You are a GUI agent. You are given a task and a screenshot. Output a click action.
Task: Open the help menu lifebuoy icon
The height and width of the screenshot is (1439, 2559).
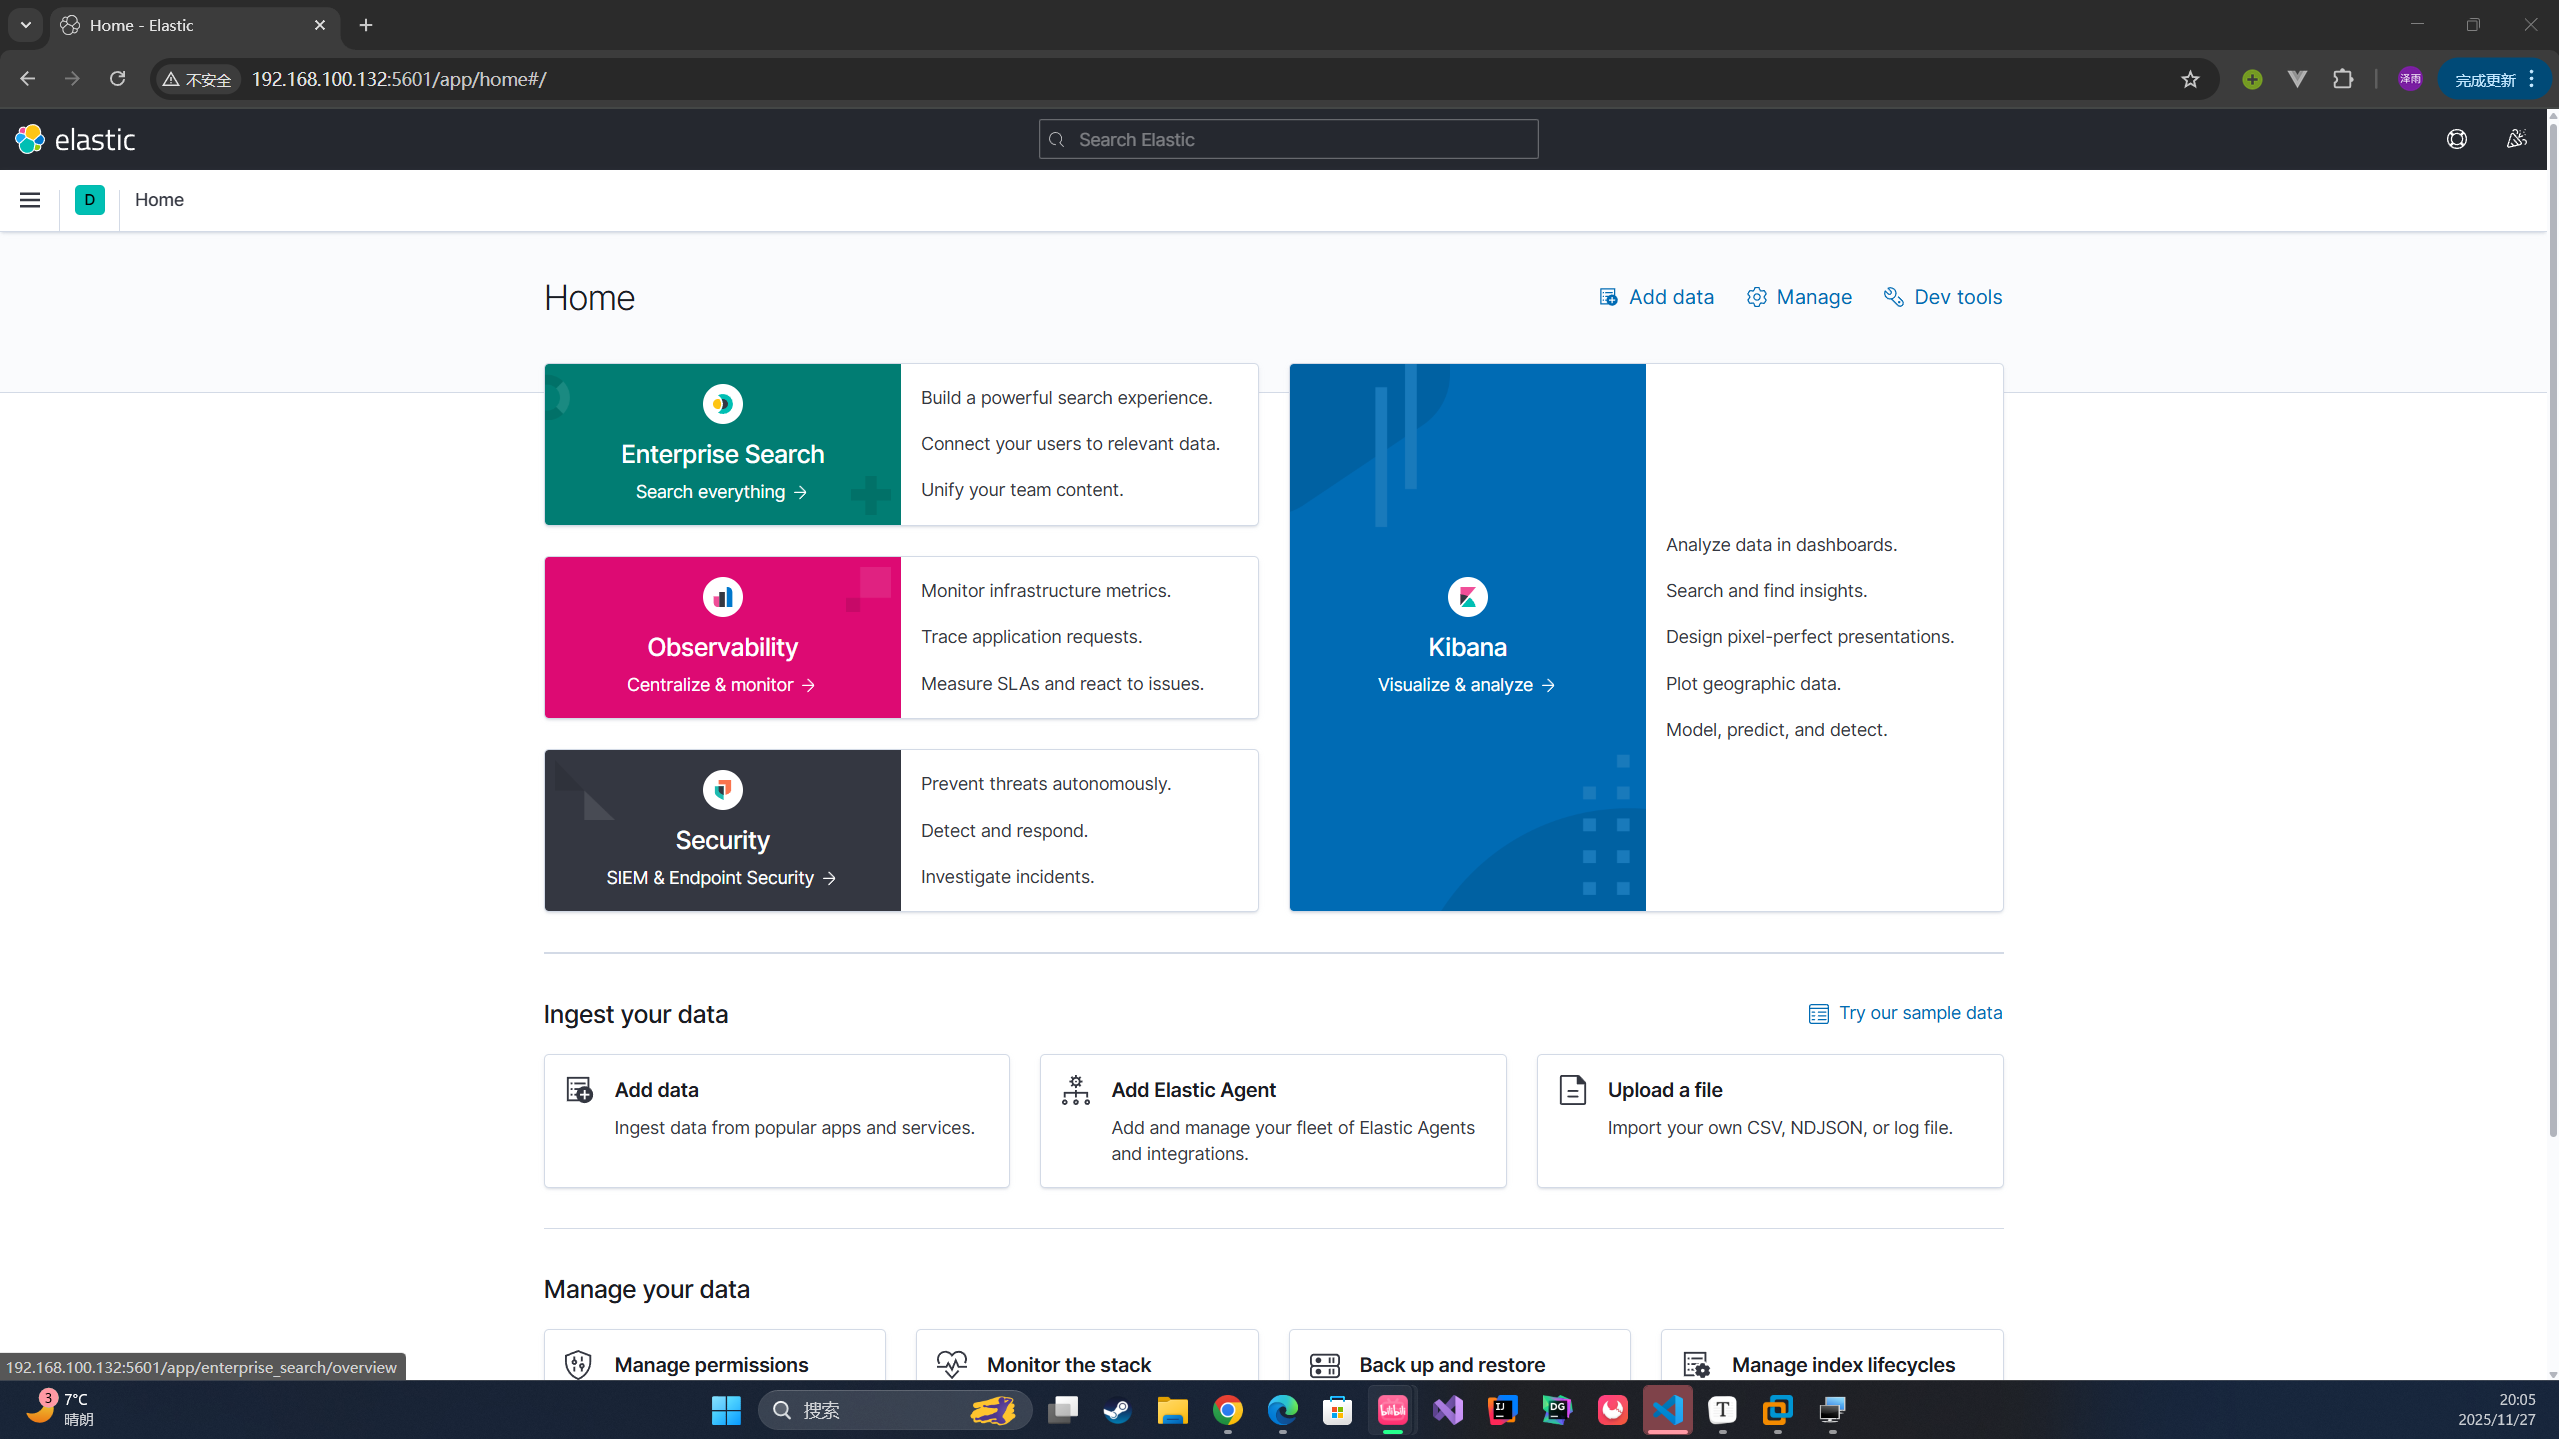pyautogui.click(x=2456, y=139)
